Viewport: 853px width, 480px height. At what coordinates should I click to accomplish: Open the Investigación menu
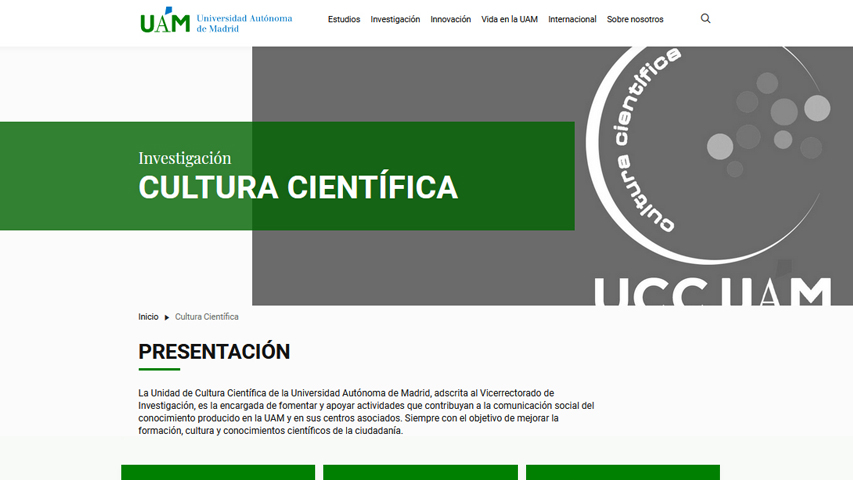[x=395, y=19]
